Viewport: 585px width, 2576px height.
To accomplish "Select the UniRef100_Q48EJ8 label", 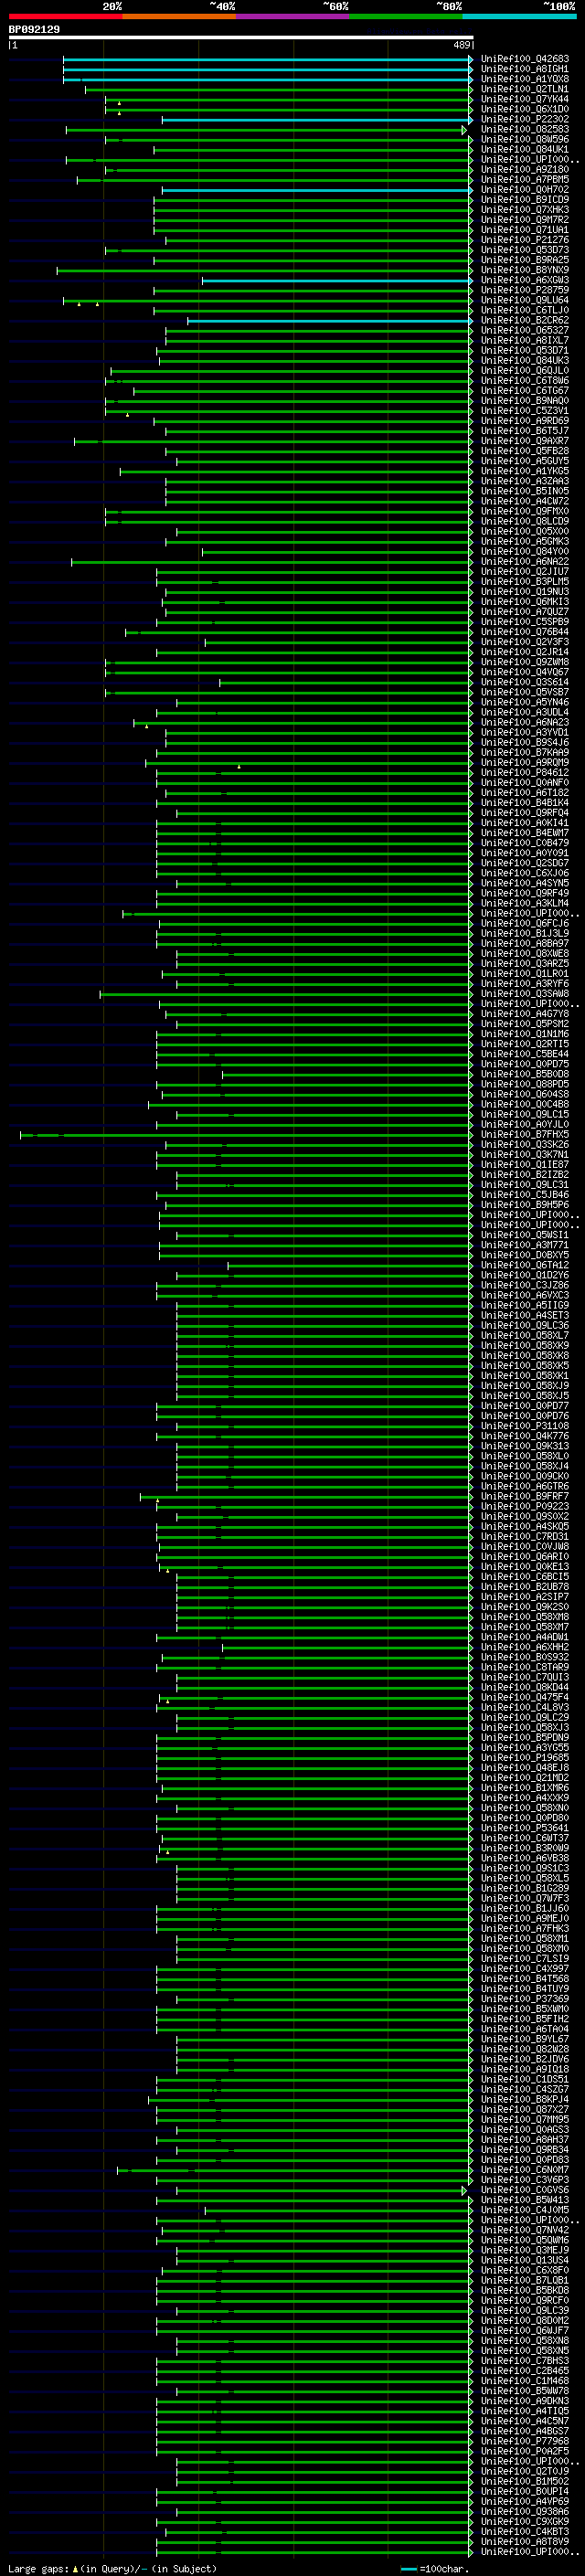I will [x=524, y=1767].
